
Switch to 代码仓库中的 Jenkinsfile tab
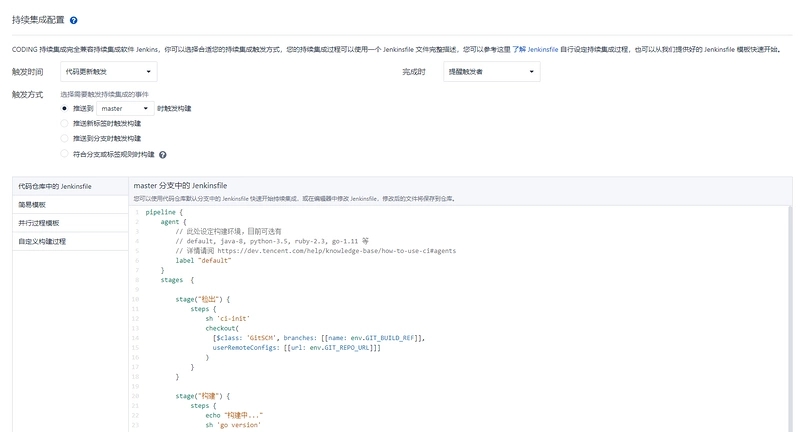tap(70, 187)
